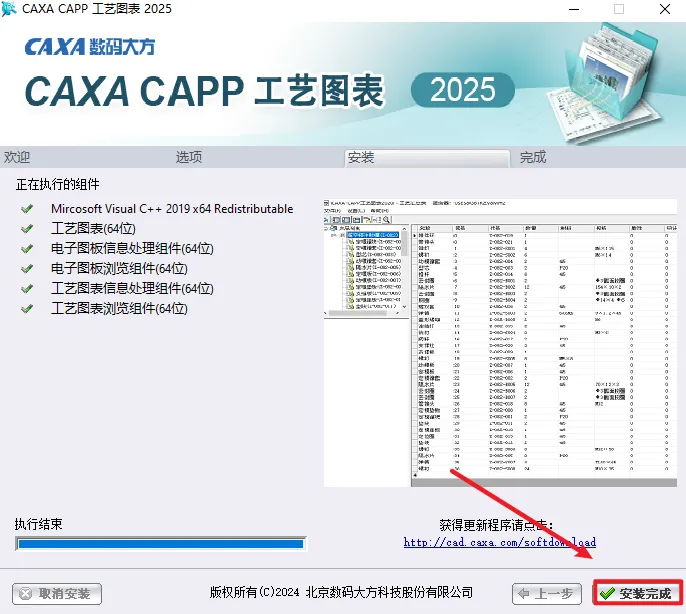
Task: Click the 安装完成 finish button
Action: click(x=637, y=593)
